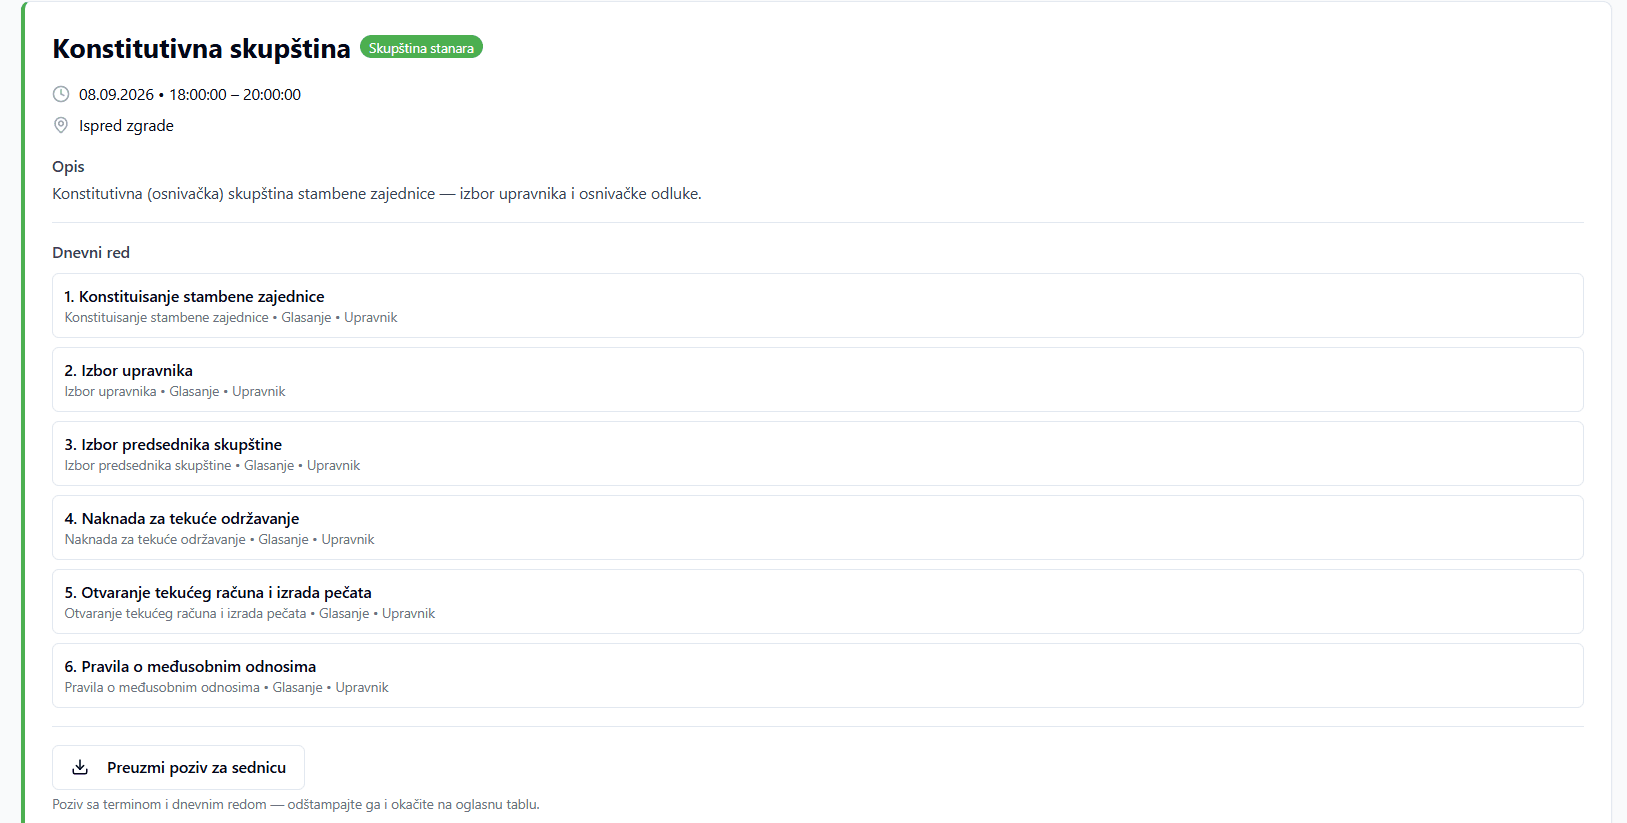Open agenda item 4 Naknada za tekuće održavanje

point(817,527)
